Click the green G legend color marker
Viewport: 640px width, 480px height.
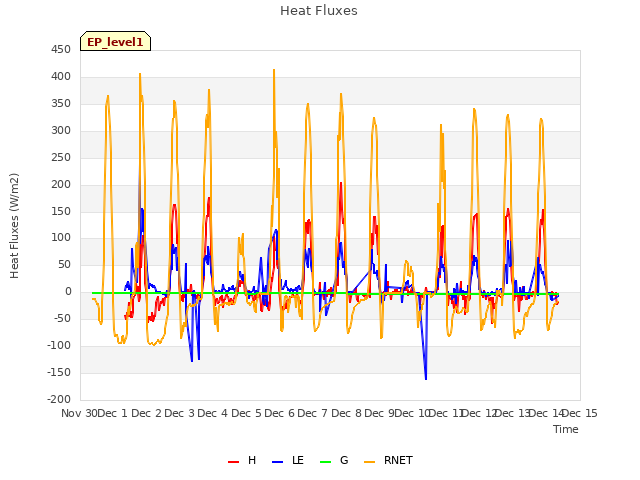point(326,462)
